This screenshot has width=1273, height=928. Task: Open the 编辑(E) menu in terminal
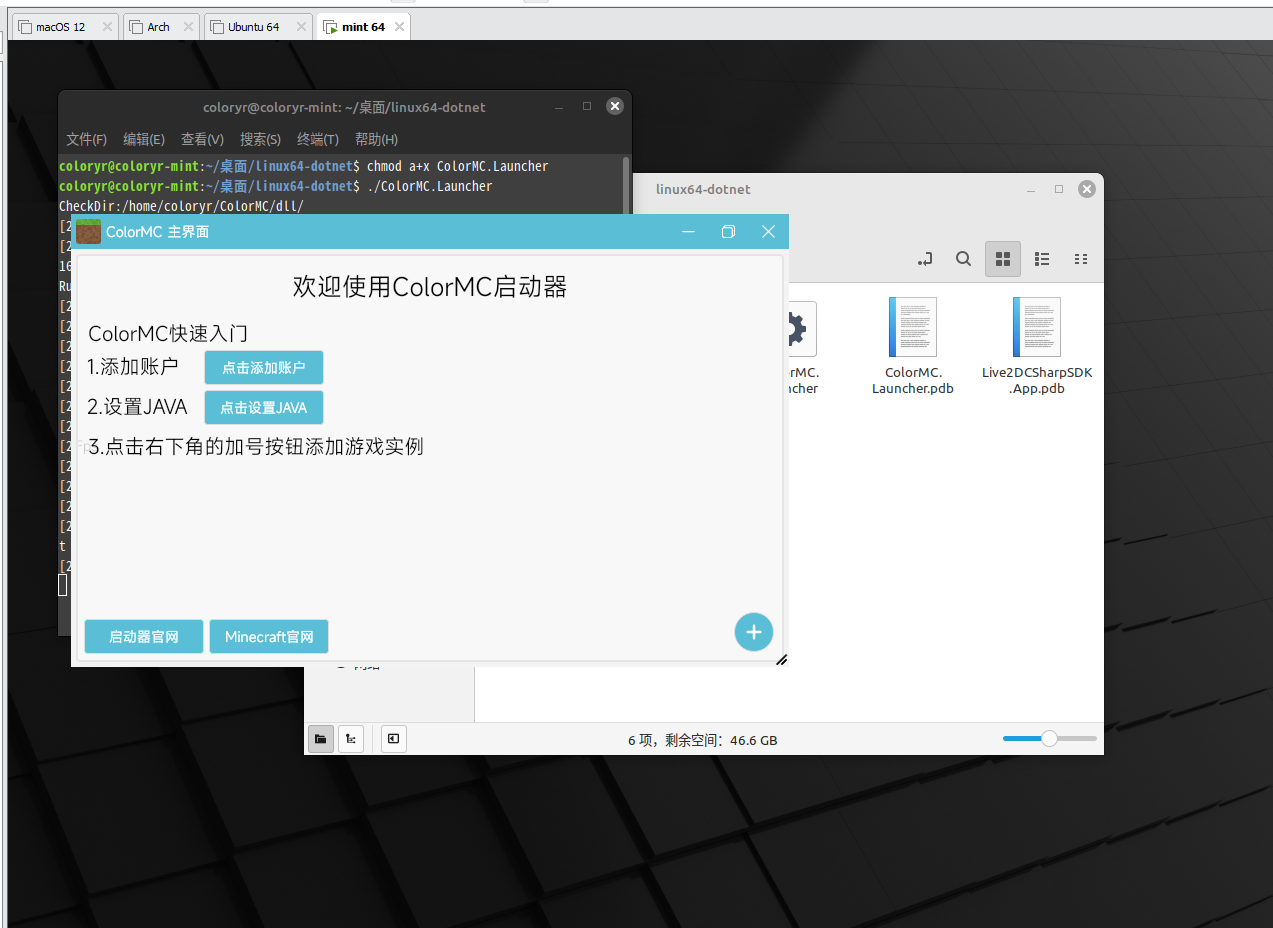(144, 139)
